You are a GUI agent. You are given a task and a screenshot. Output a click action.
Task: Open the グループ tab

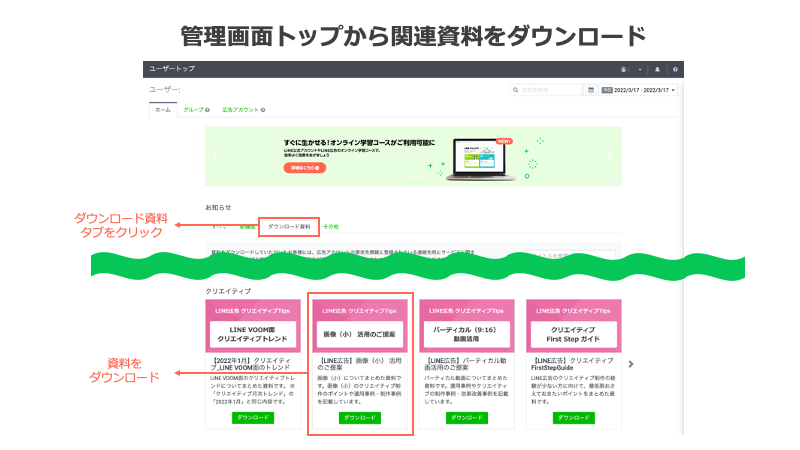point(192,109)
